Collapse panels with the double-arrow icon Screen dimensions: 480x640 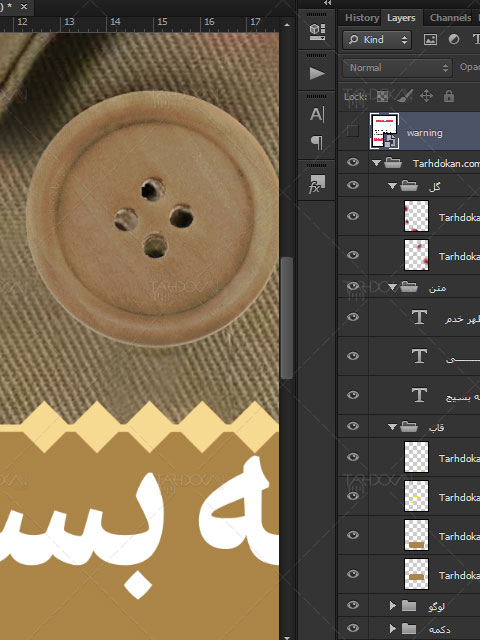[x=327, y=3]
